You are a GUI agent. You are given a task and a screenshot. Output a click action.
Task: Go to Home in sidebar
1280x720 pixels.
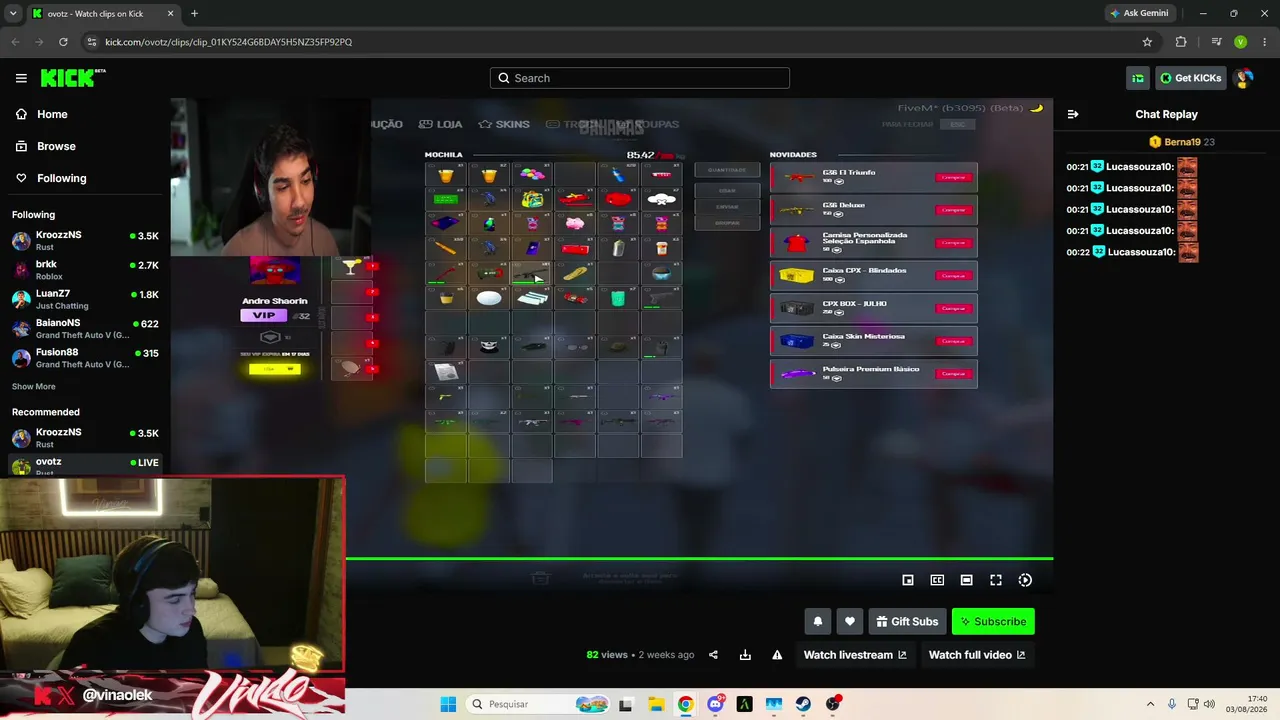(85, 114)
